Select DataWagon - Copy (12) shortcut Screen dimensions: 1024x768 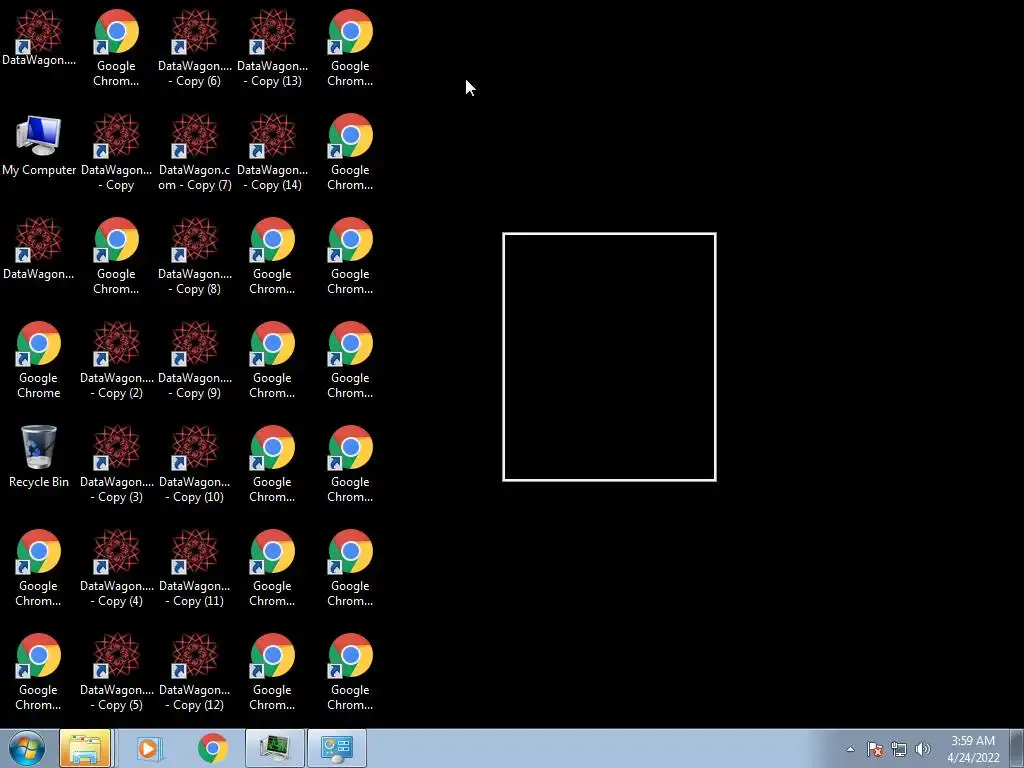(x=195, y=671)
